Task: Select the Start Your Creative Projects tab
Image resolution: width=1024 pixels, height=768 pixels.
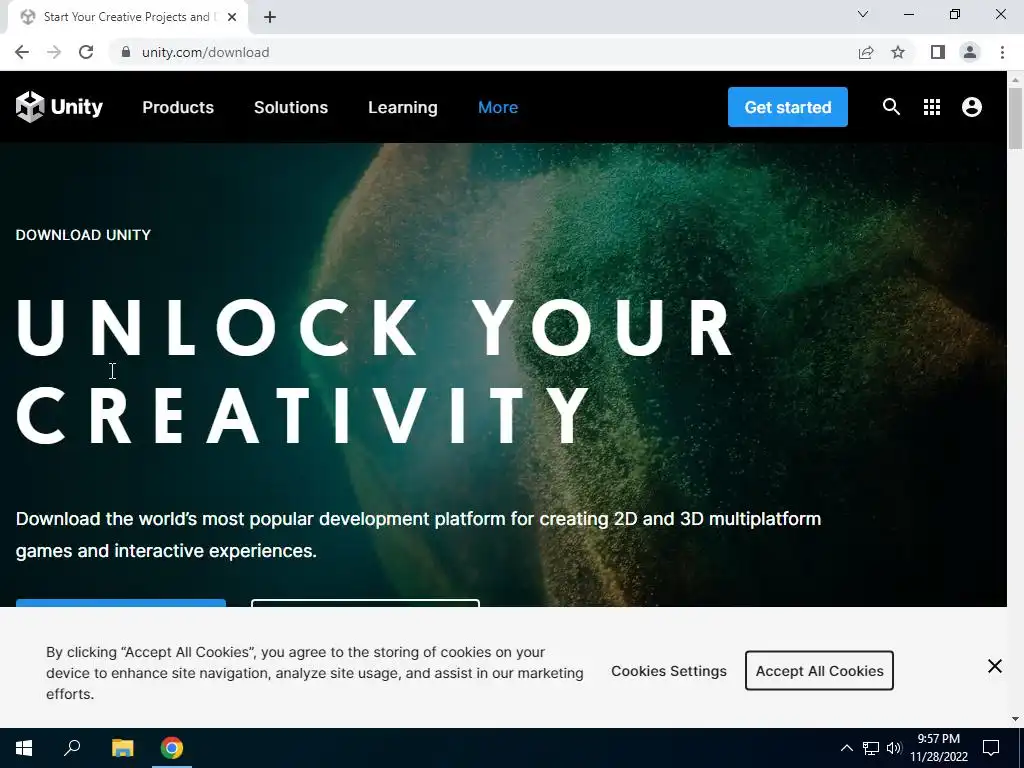Action: click(128, 18)
